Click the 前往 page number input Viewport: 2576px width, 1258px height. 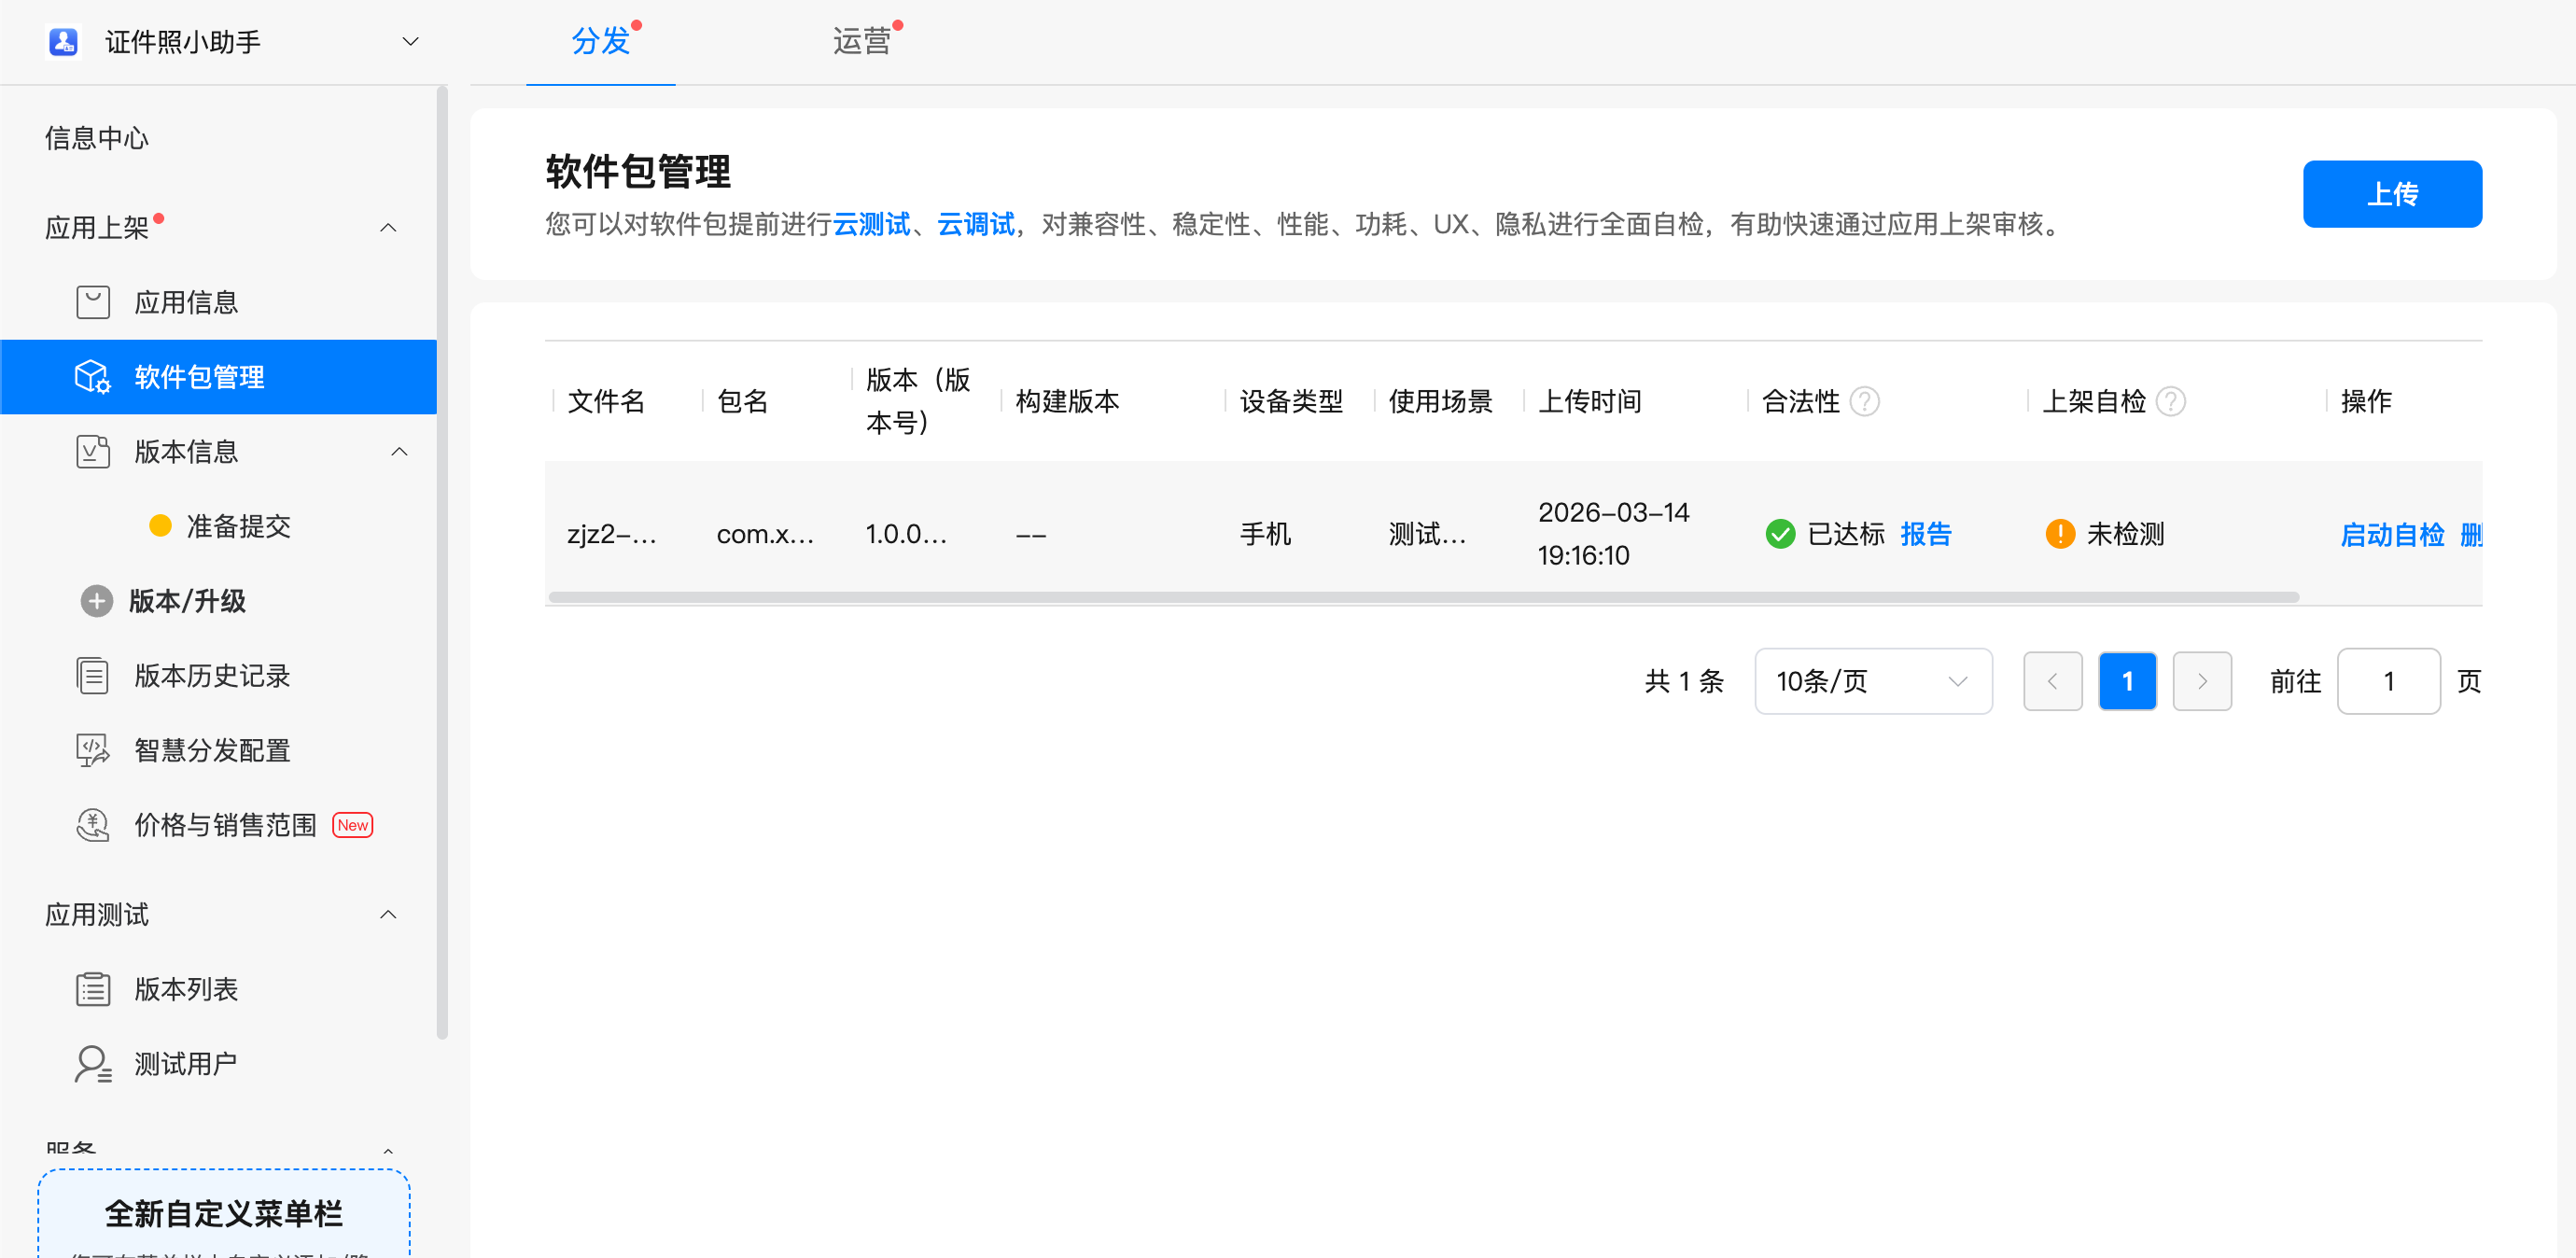(2388, 681)
